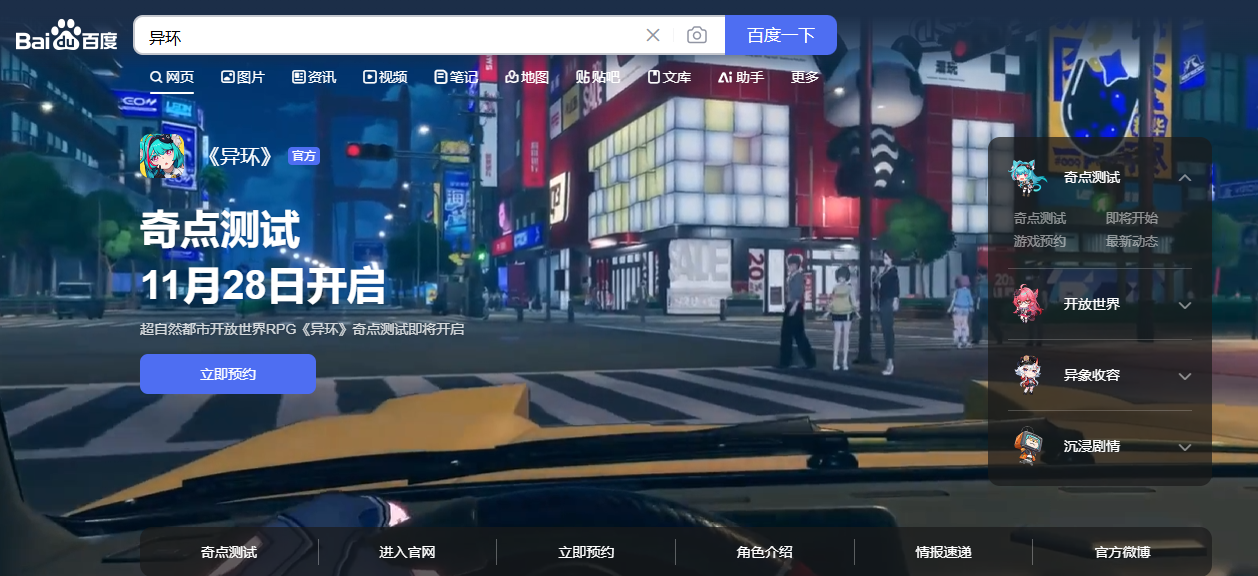This screenshot has width=1258, height=576.
Task: Open 角色介绍 in the bottom bar
Action: point(765,552)
